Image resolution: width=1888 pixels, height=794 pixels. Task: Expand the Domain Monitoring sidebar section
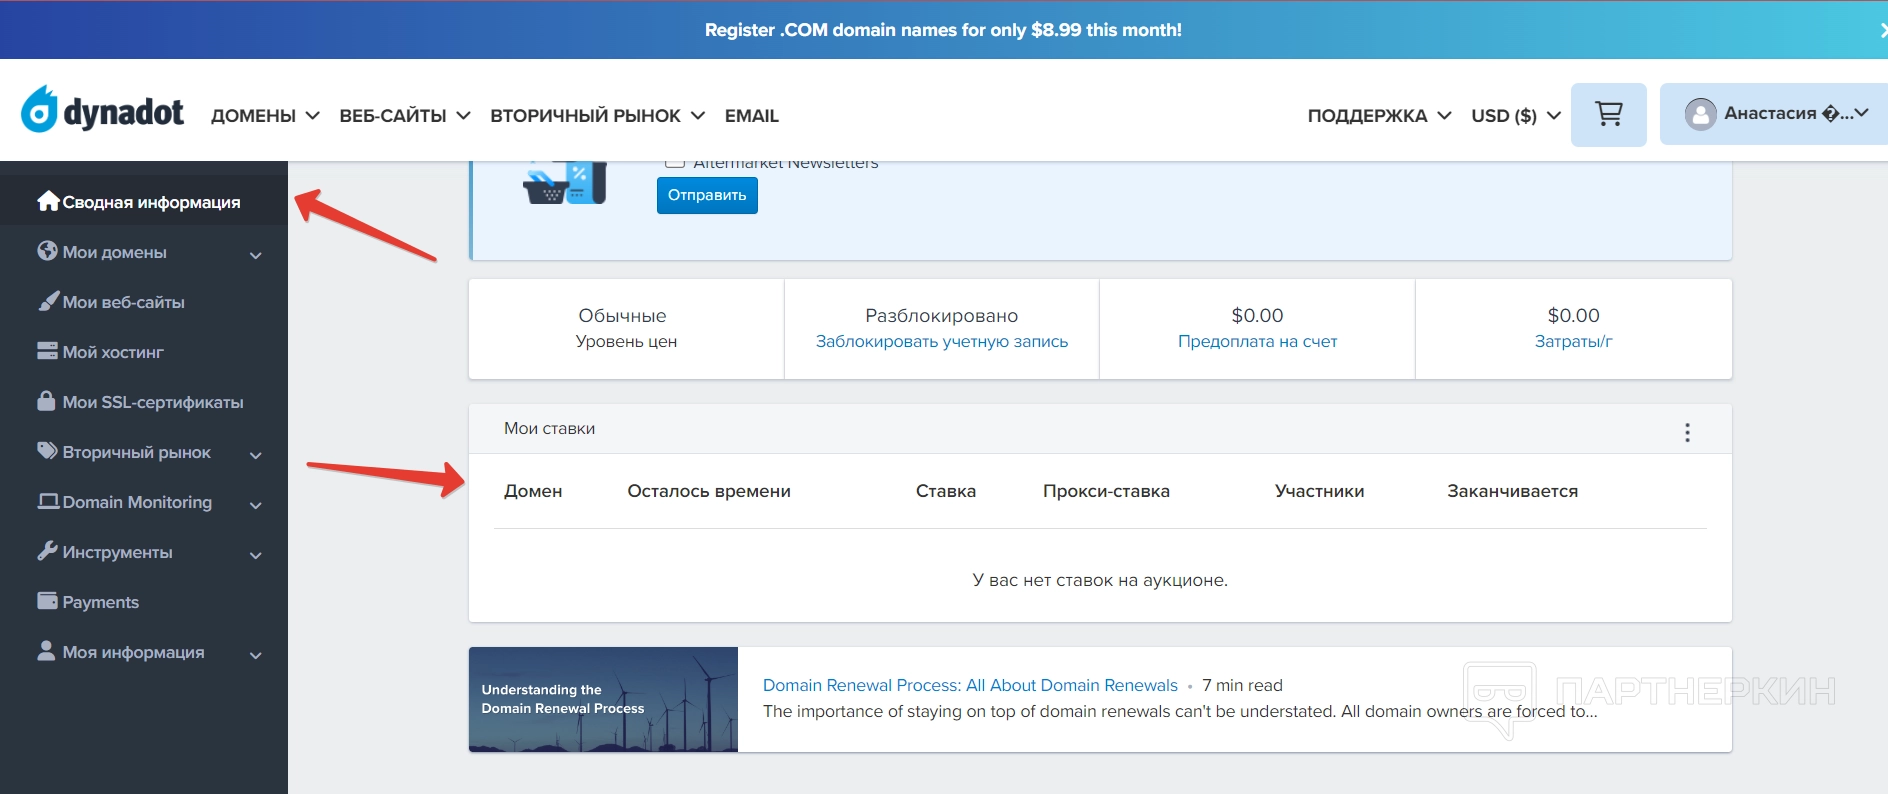click(x=255, y=505)
